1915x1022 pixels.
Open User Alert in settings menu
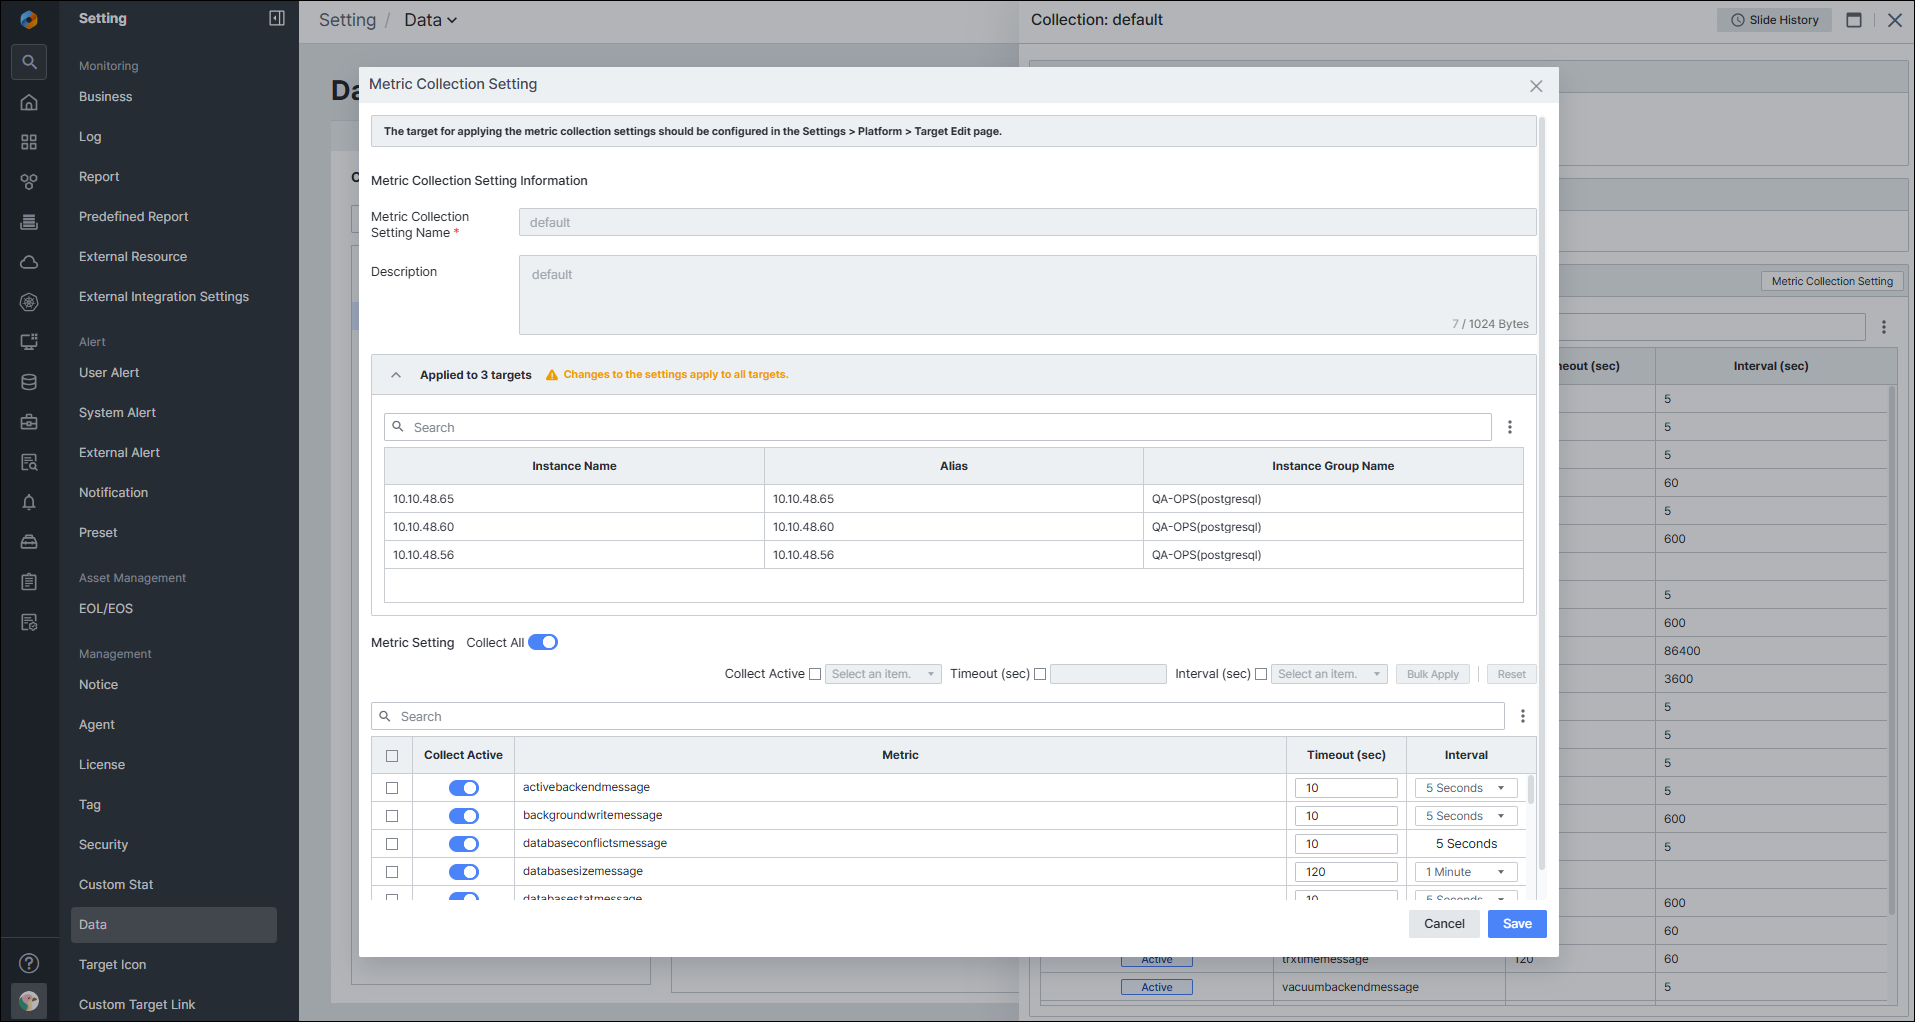109,372
